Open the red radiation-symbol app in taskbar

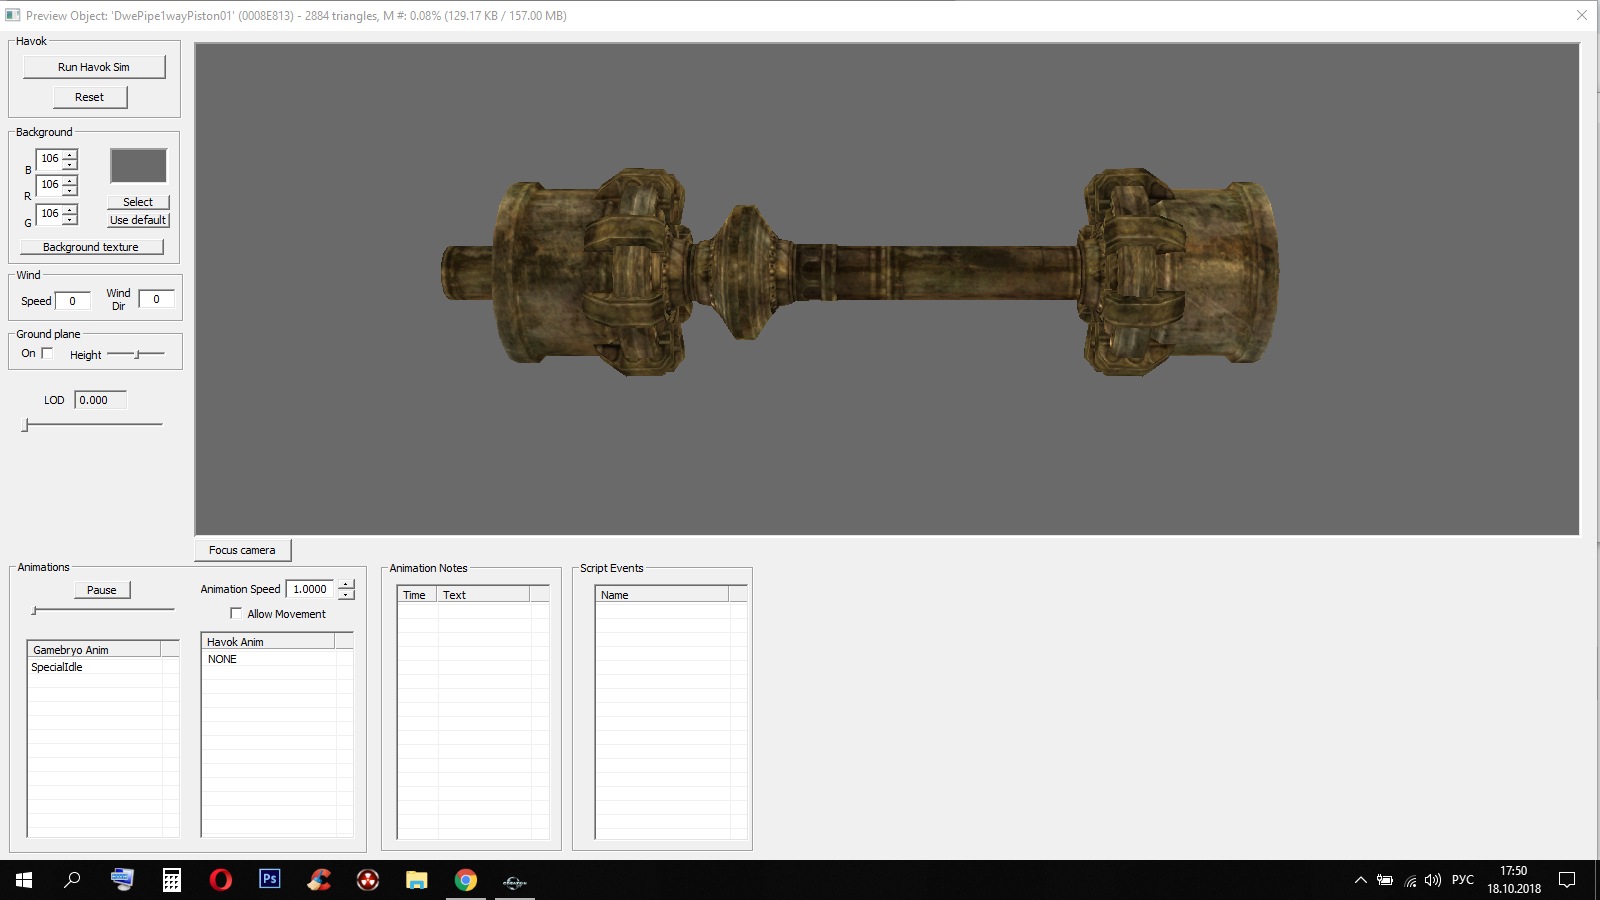(368, 880)
